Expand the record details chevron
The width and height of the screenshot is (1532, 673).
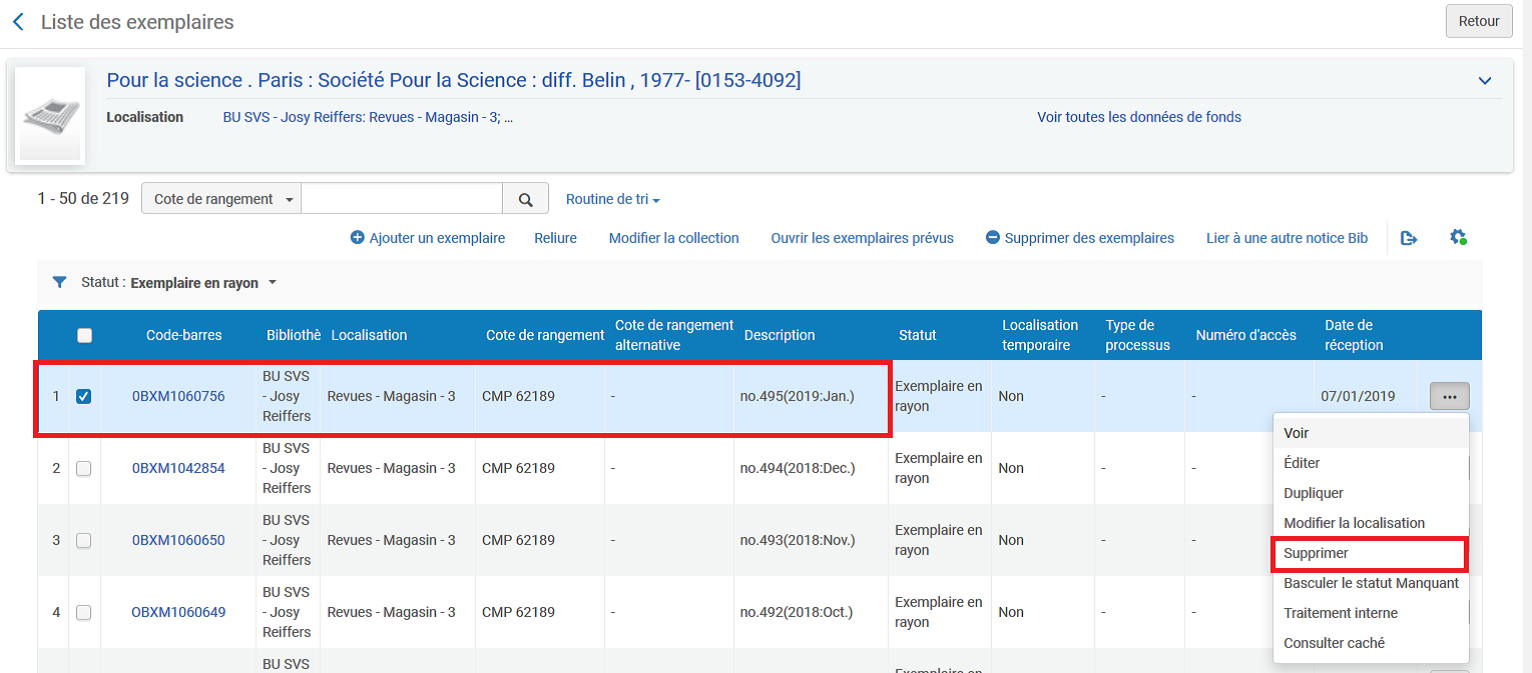[x=1485, y=81]
